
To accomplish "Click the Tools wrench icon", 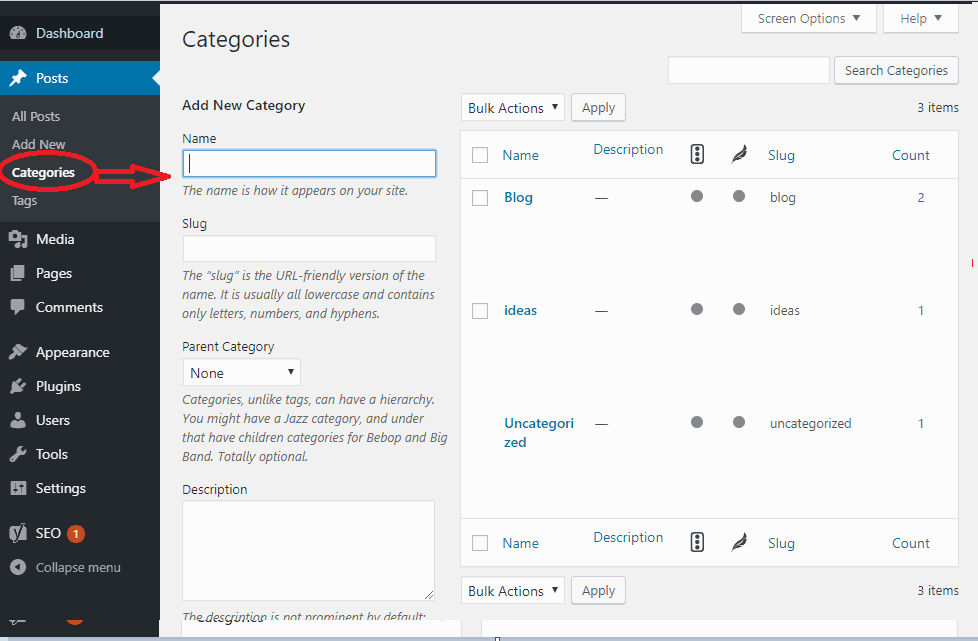I will pos(18,454).
